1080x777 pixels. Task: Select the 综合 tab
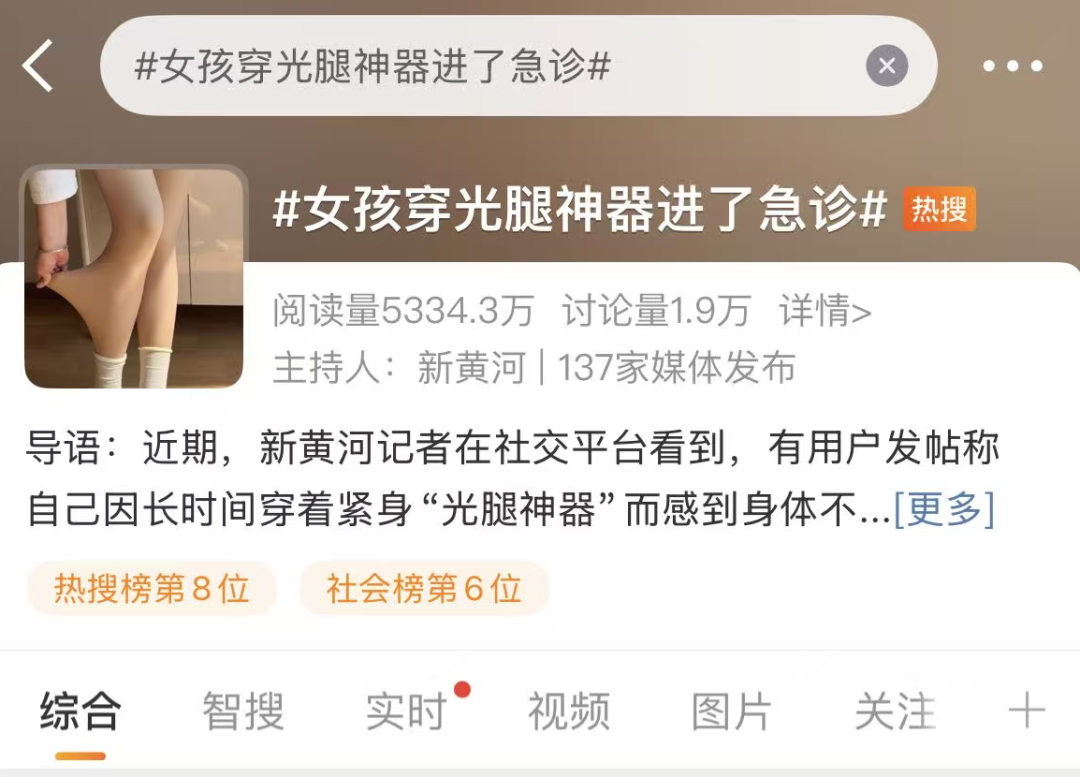pyautogui.click(x=81, y=711)
